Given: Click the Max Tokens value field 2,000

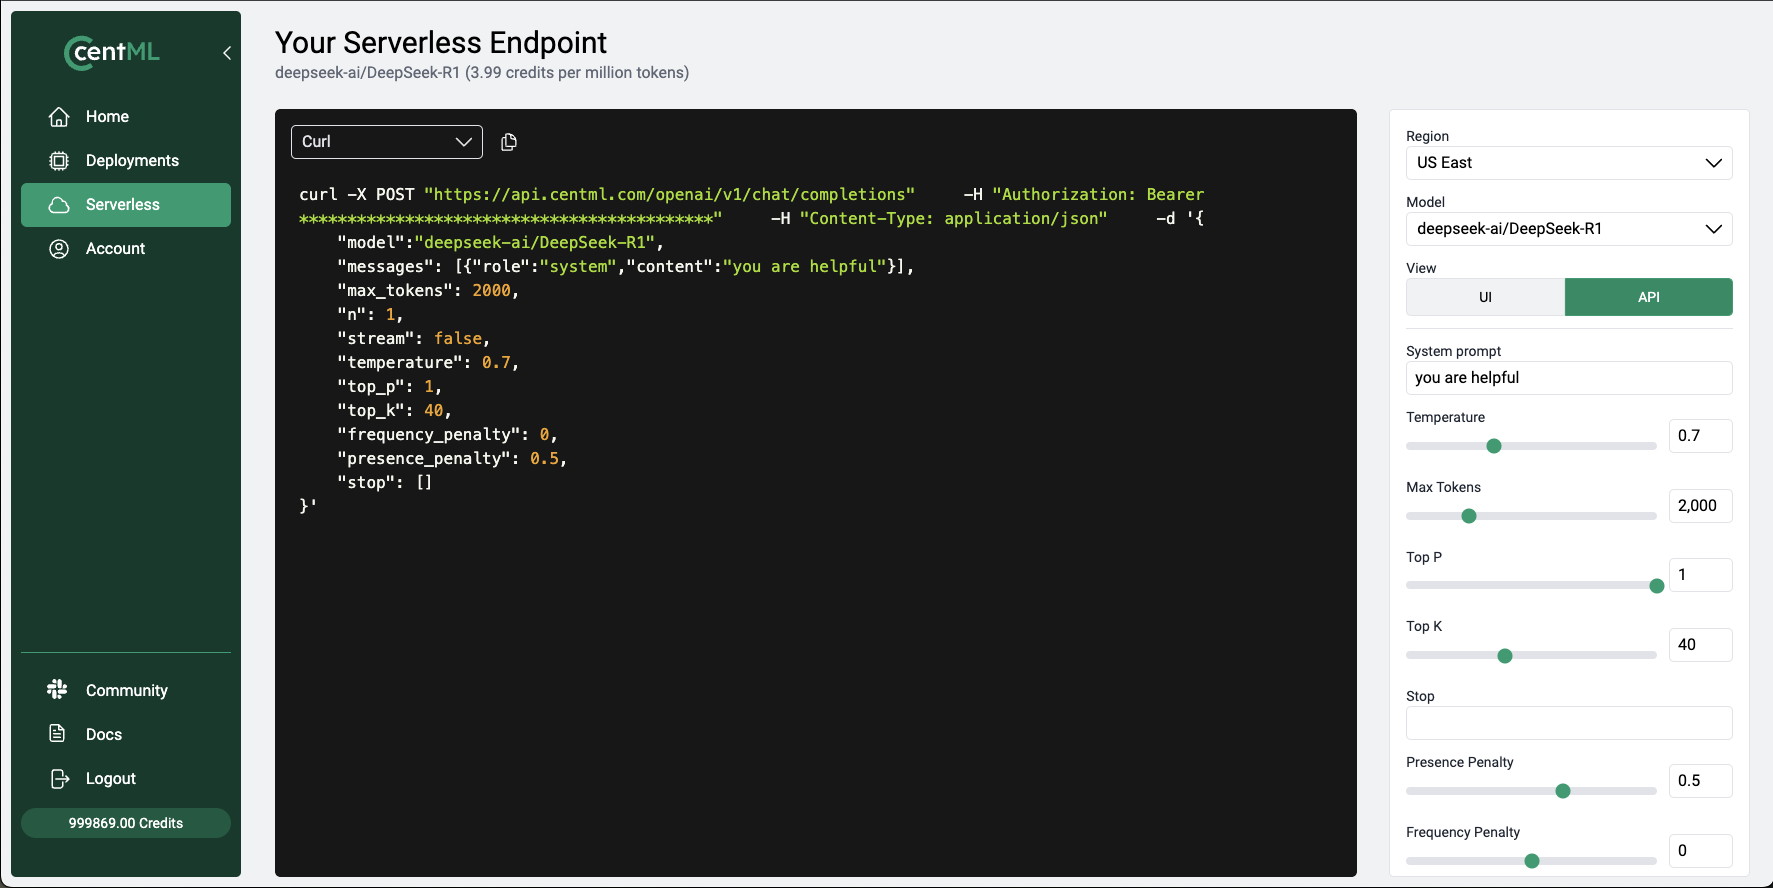Looking at the screenshot, I should point(1701,506).
